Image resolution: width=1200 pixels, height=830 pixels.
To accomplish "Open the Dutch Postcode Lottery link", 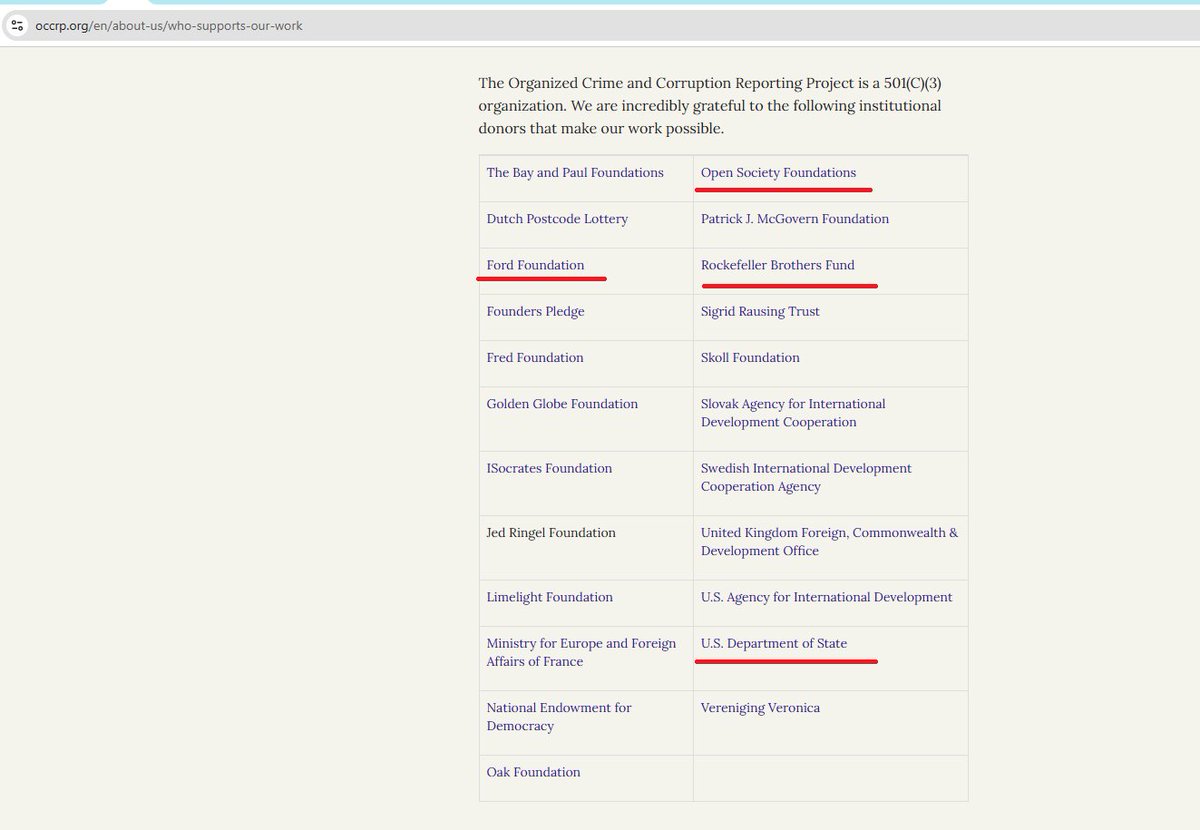I will [x=557, y=218].
